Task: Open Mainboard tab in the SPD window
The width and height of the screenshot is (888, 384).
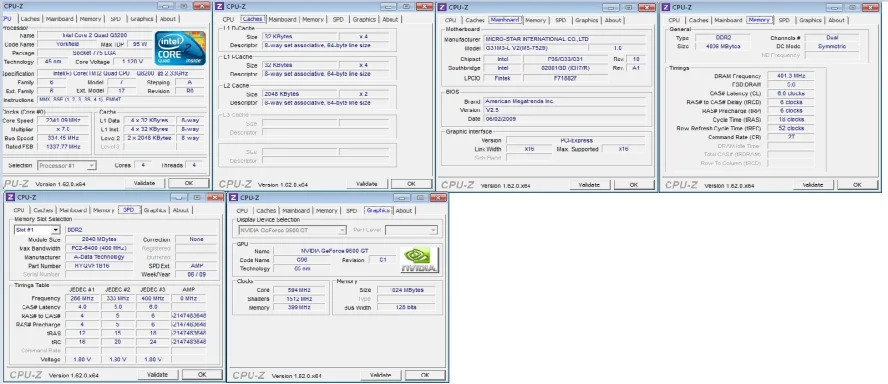Action: [x=73, y=210]
